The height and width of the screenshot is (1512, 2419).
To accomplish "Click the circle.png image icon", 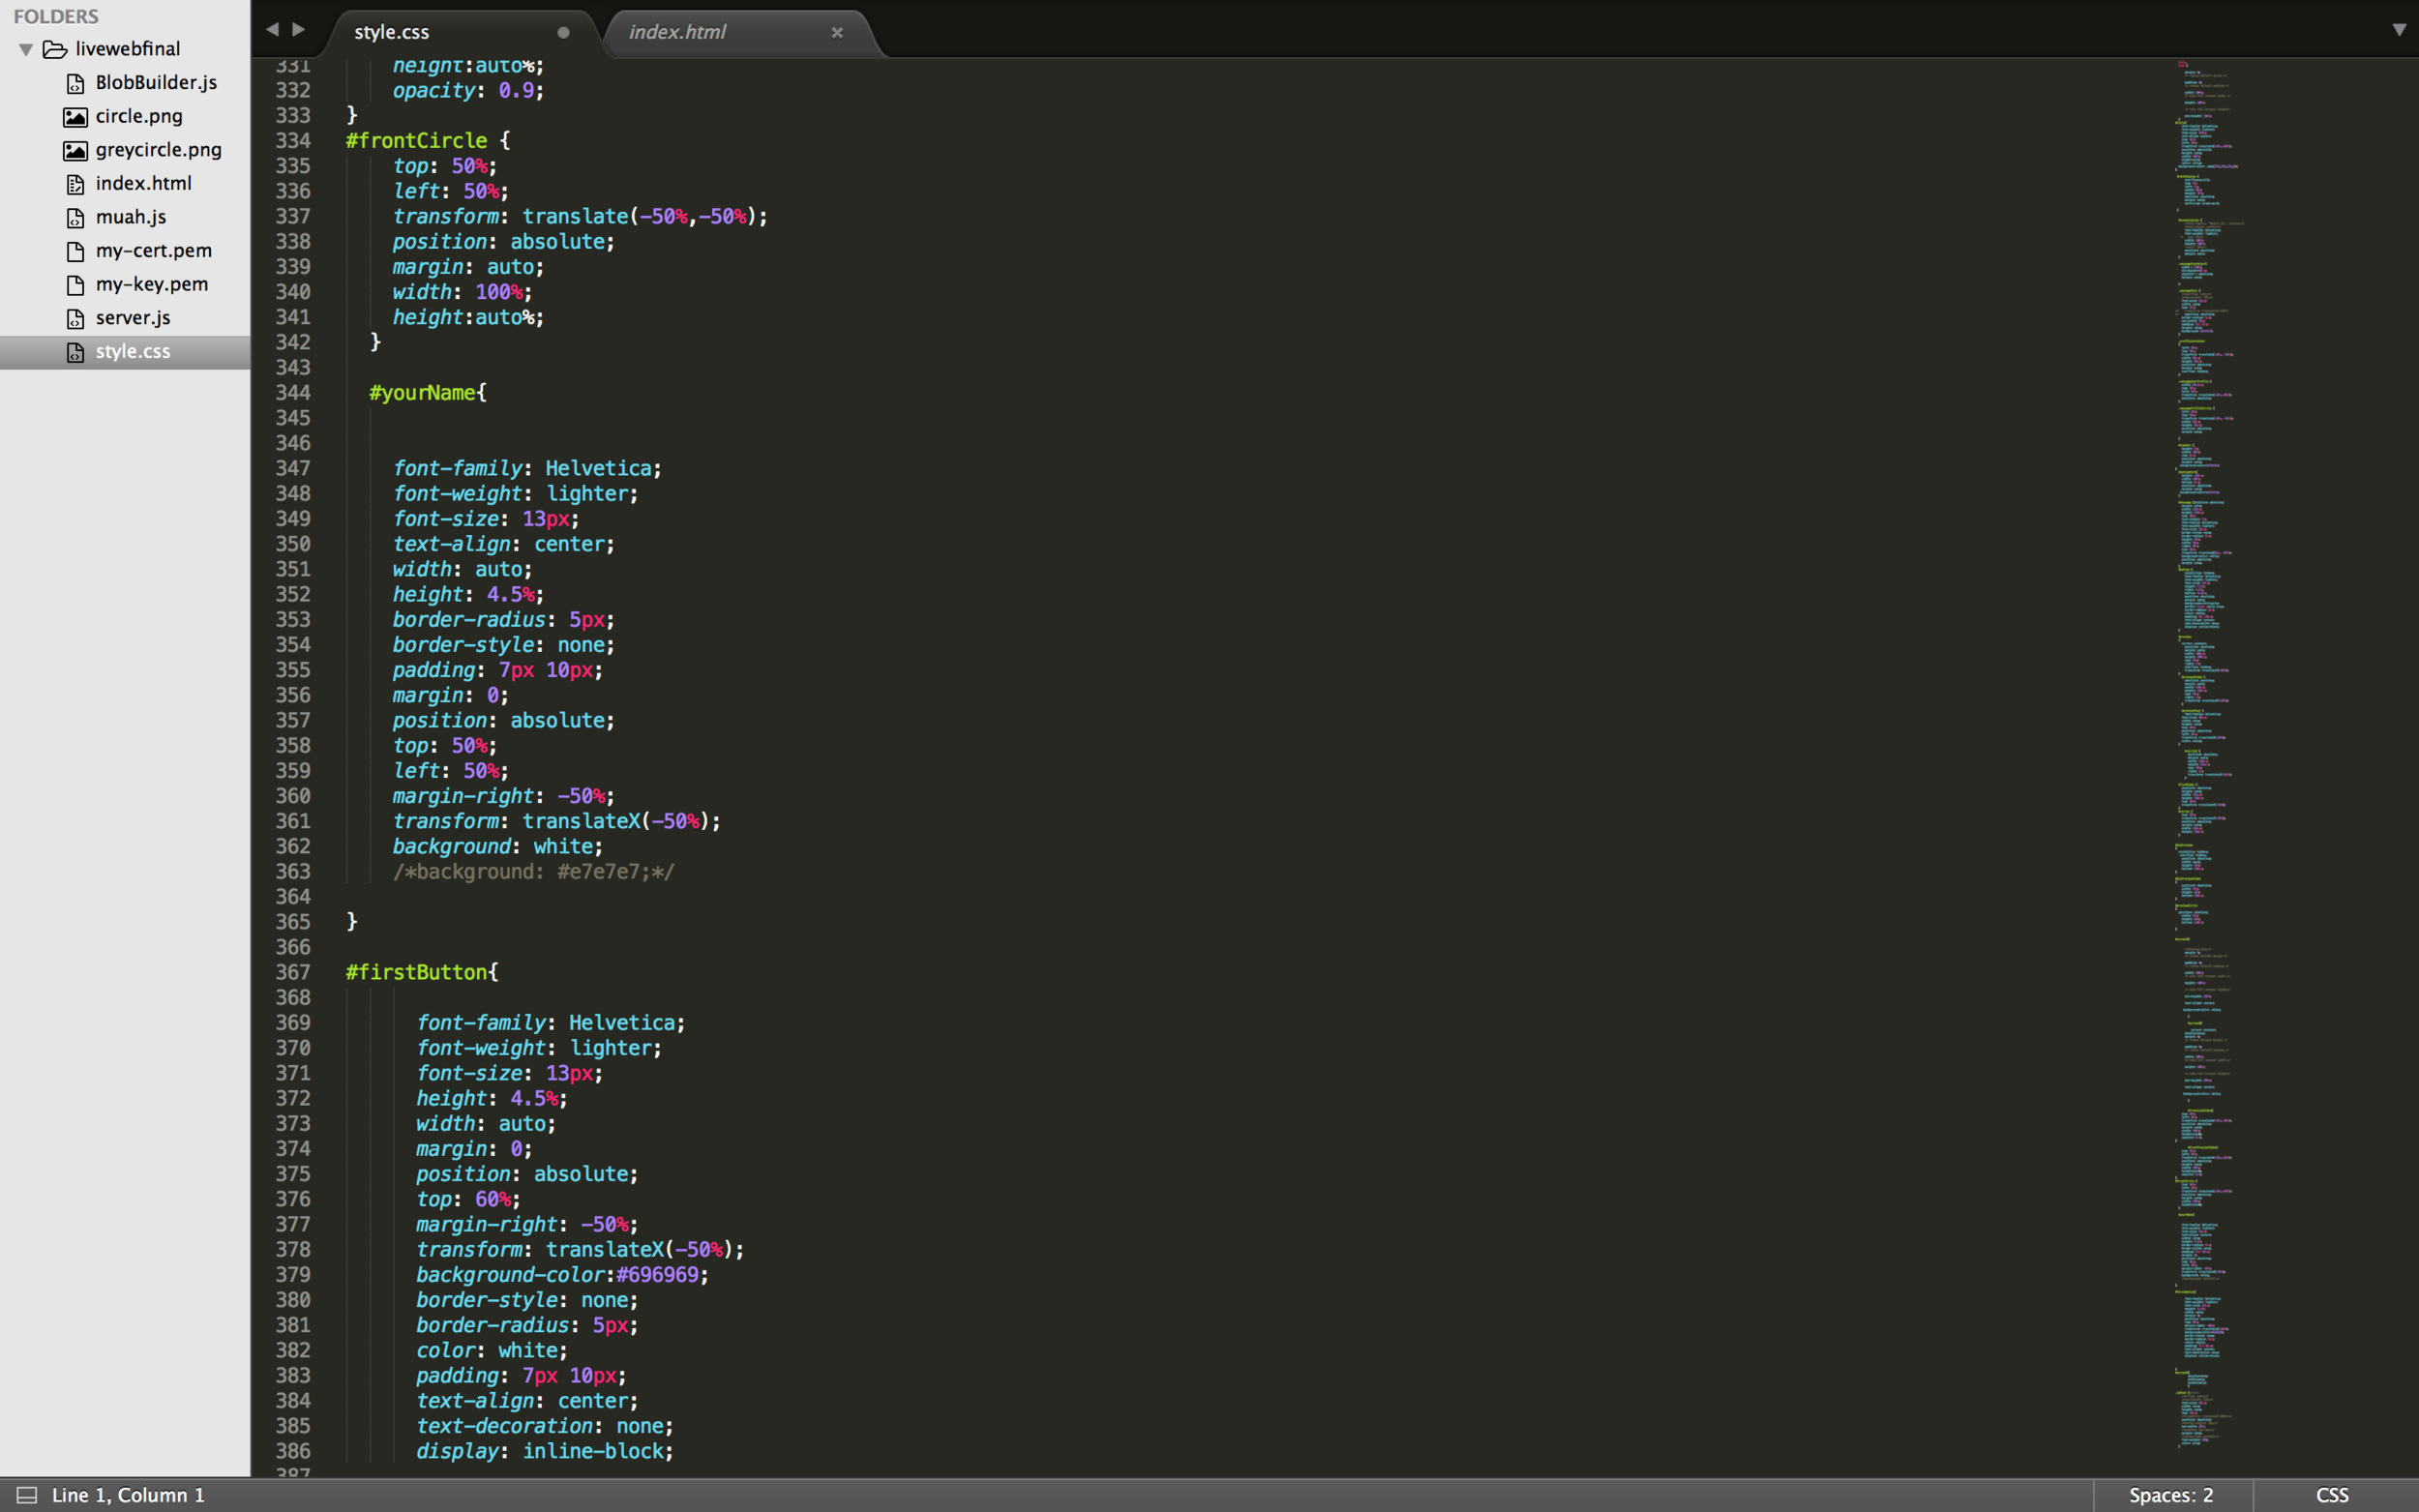I will coord(75,117).
